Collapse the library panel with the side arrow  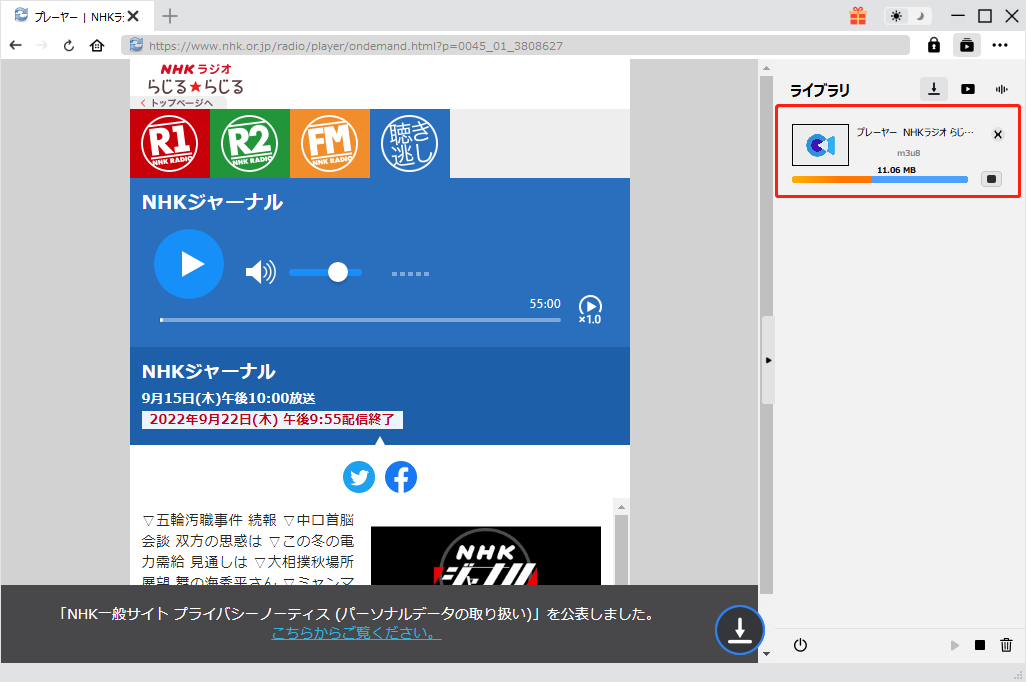768,360
